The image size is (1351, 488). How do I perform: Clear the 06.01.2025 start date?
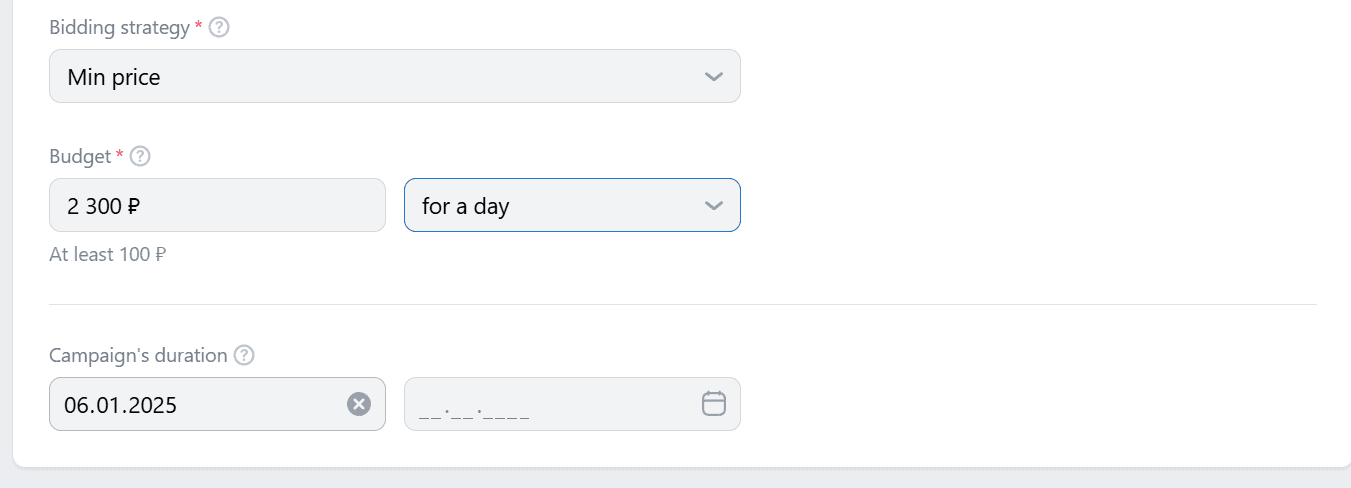pyautogui.click(x=359, y=404)
